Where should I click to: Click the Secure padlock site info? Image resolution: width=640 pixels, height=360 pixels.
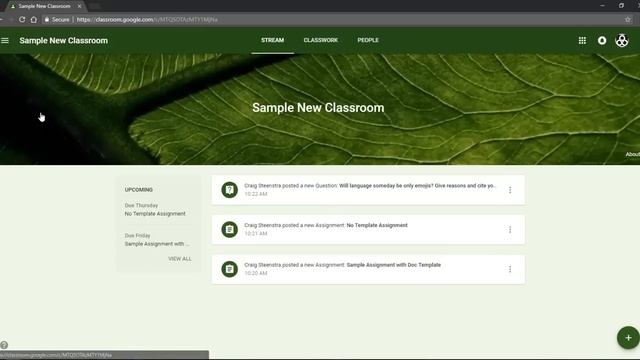click(x=57, y=19)
